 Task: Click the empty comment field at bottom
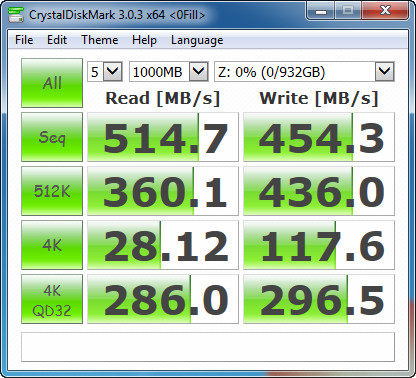coord(208,347)
